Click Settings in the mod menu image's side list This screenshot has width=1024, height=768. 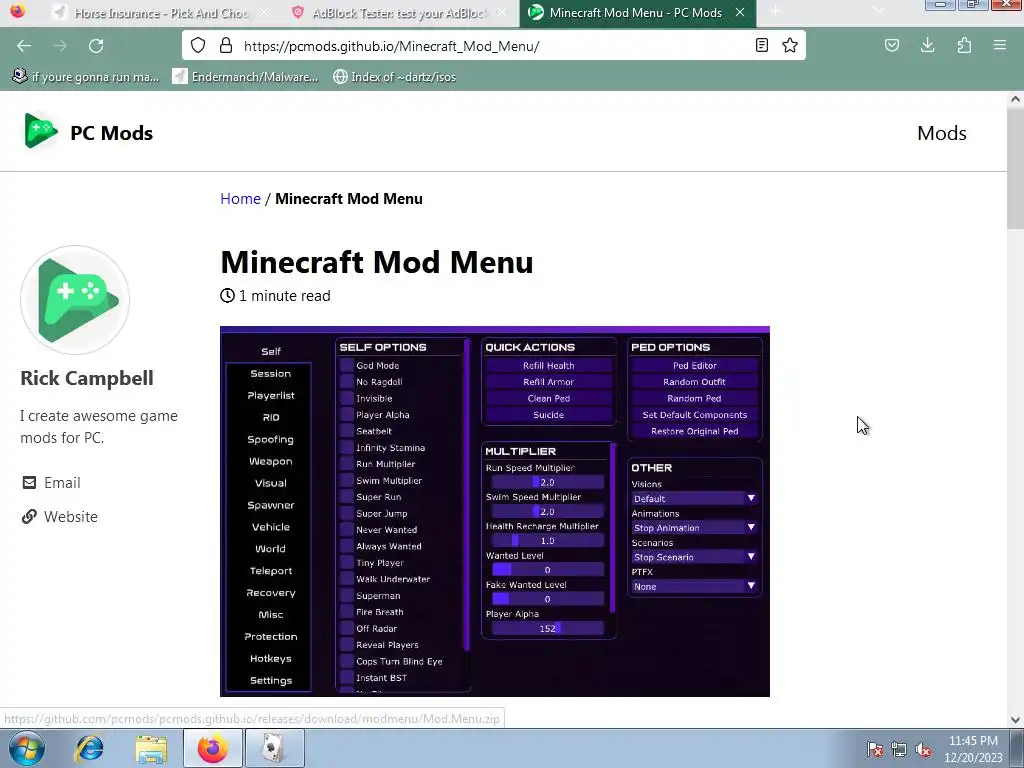point(270,680)
